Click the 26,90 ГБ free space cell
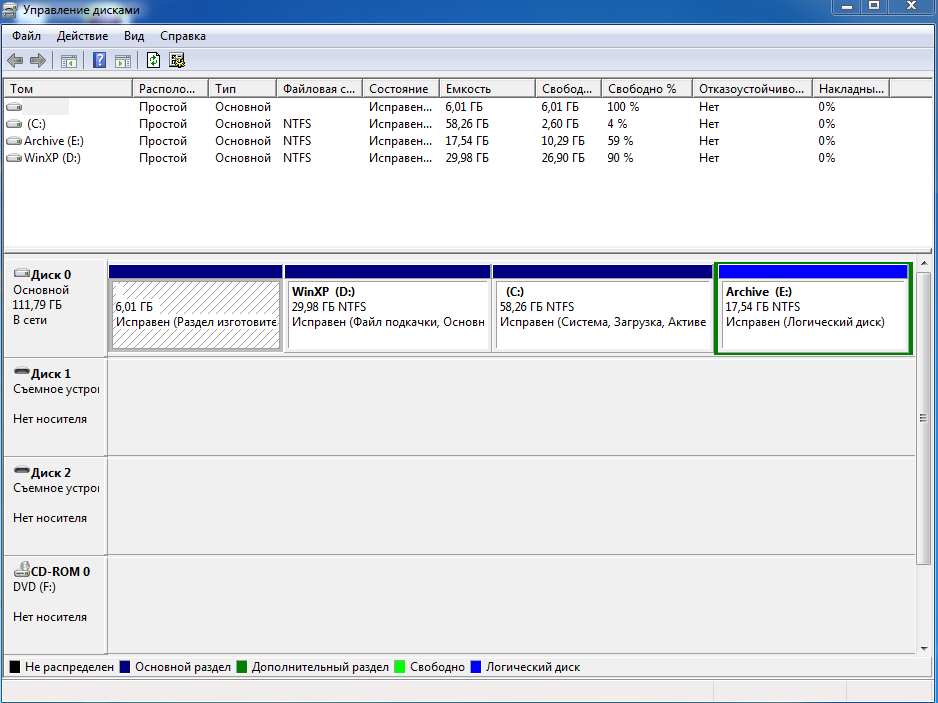The width and height of the screenshot is (938, 703). click(x=563, y=158)
